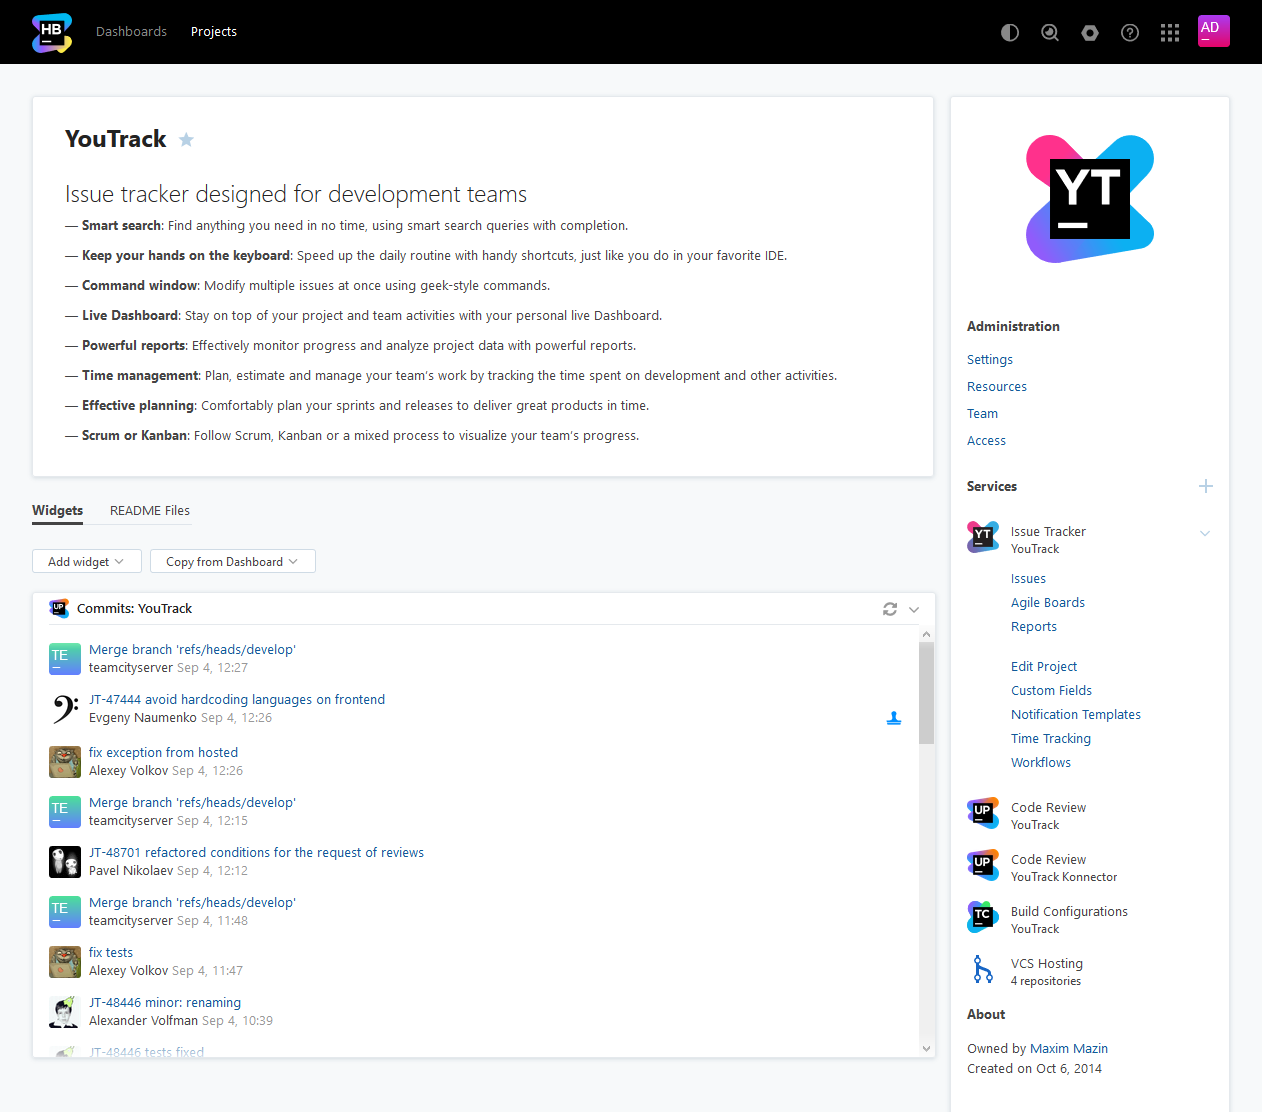Open commit 'fix tests'
Screen dimensions: 1262x1112
(x=111, y=953)
